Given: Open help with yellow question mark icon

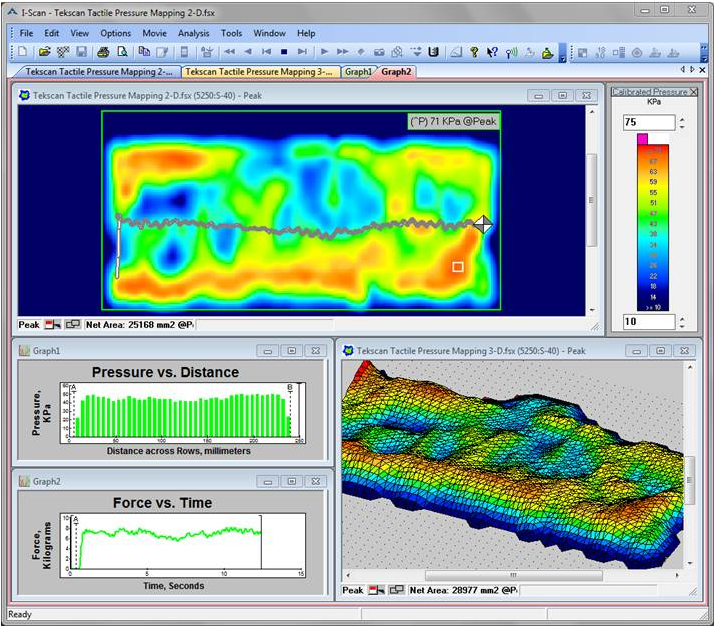Looking at the screenshot, I should click(474, 52).
